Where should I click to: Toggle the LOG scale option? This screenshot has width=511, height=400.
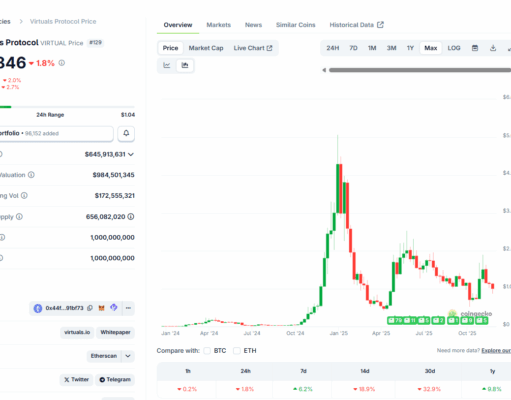tap(454, 48)
